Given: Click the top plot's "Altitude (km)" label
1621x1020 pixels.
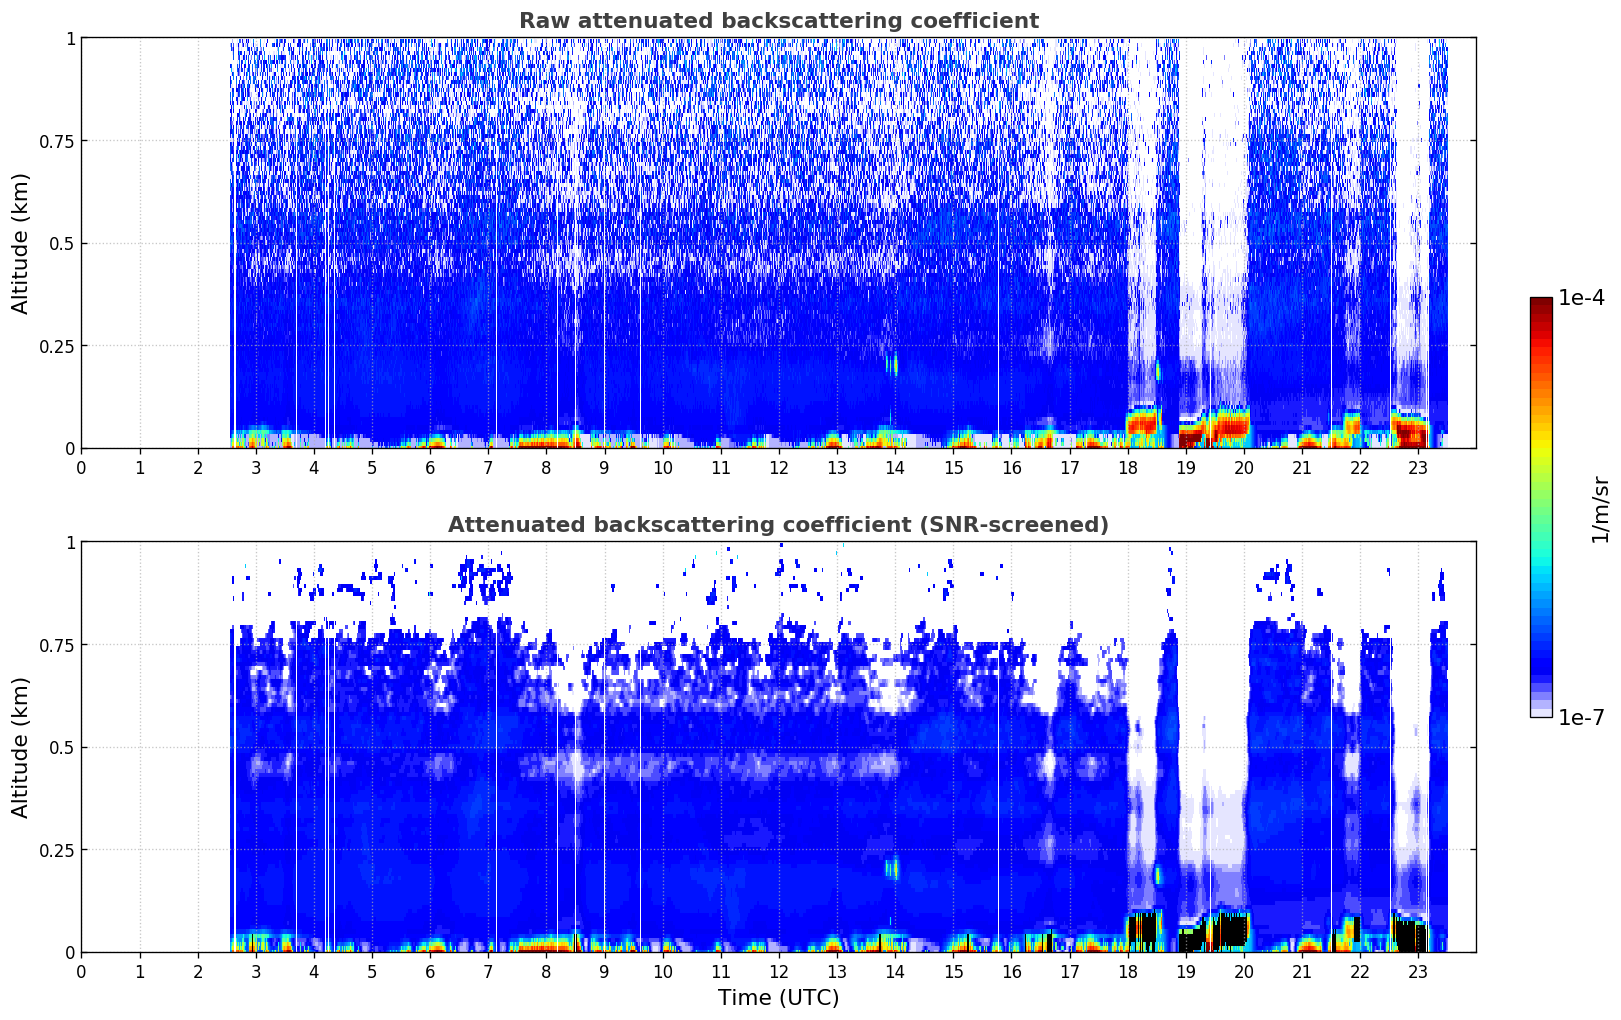Looking at the screenshot, I should click(x=21, y=243).
